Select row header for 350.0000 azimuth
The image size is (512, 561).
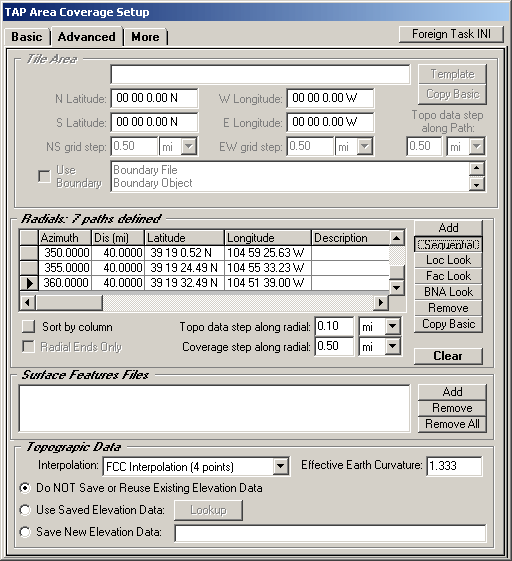click(x=29, y=253)
